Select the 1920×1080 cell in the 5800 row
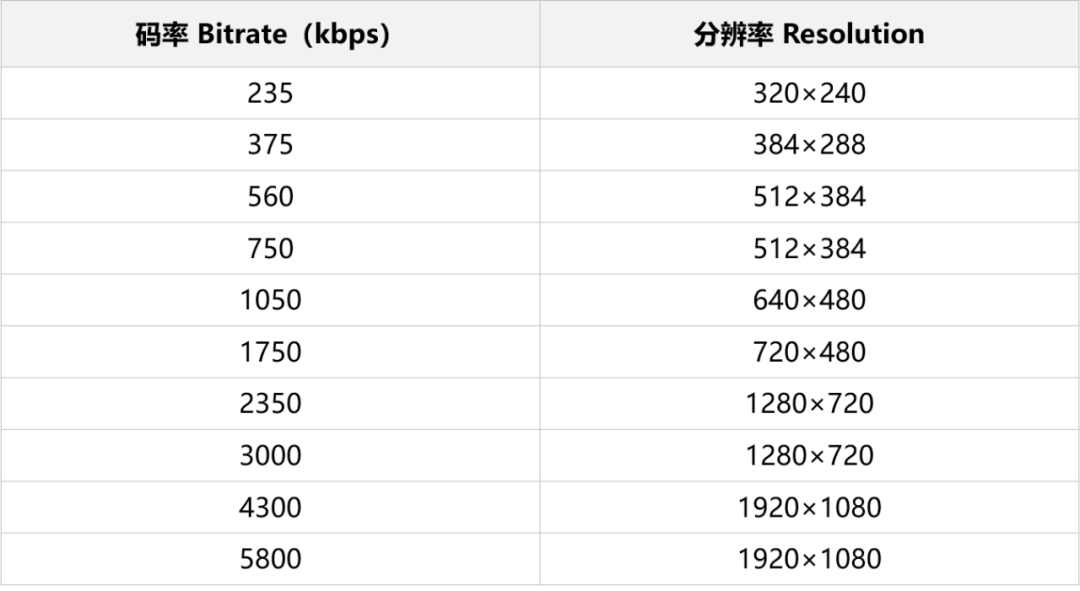The height and width of the screenshot is (591, 1080). [809, 559]
